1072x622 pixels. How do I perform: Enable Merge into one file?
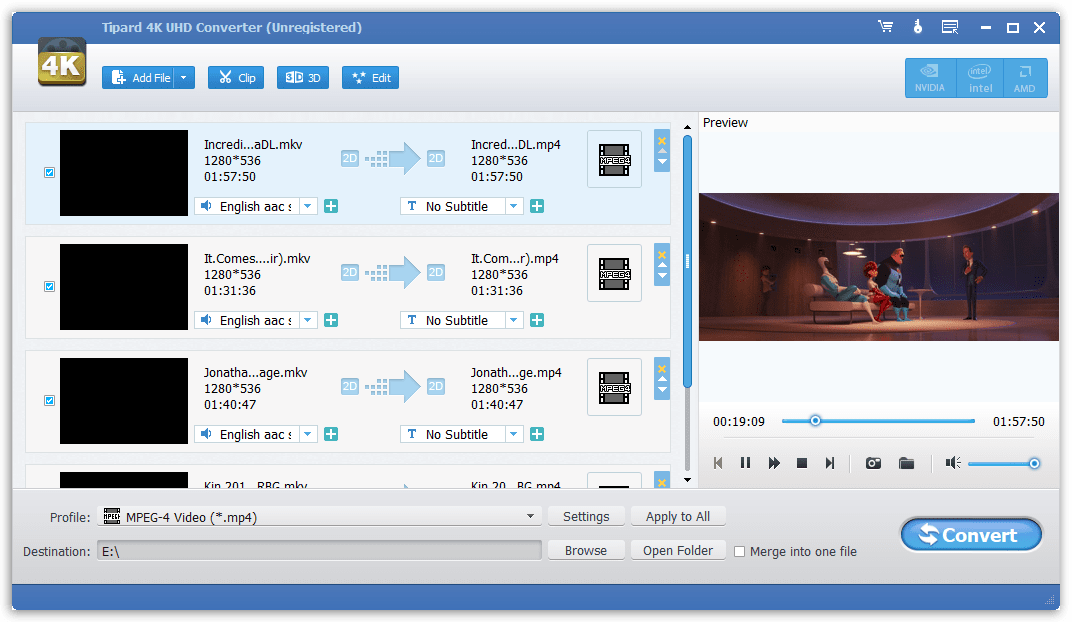click(x=738, y=551)
